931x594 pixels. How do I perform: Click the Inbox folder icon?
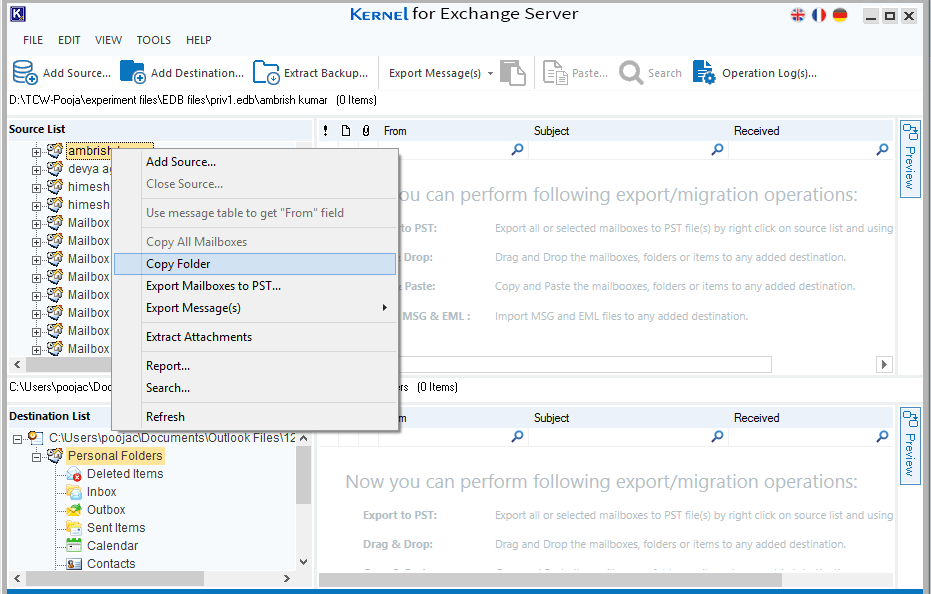(x=74, y=492)
